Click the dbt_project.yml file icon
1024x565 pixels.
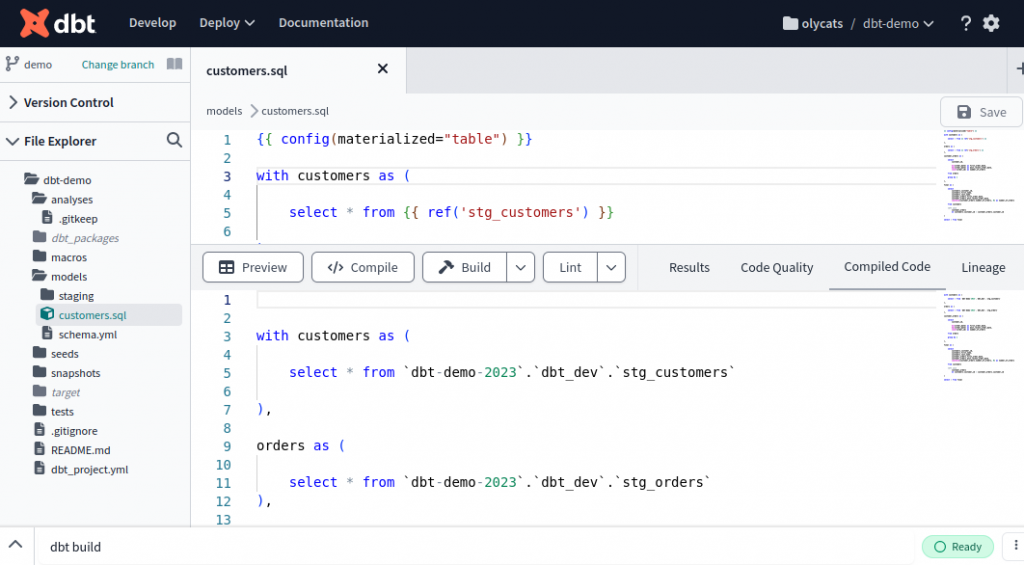coord(39,468)
